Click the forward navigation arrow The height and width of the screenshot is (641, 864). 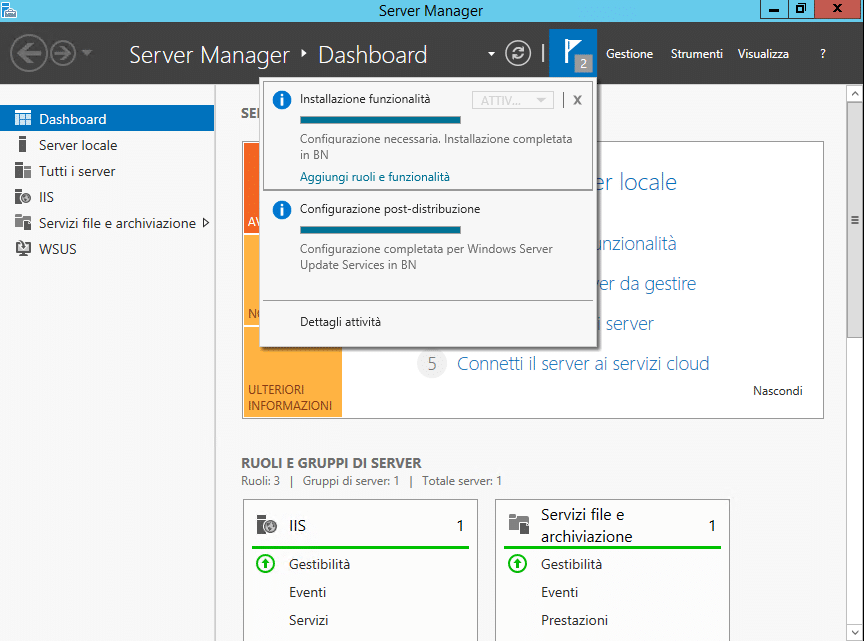pos(63,53)
